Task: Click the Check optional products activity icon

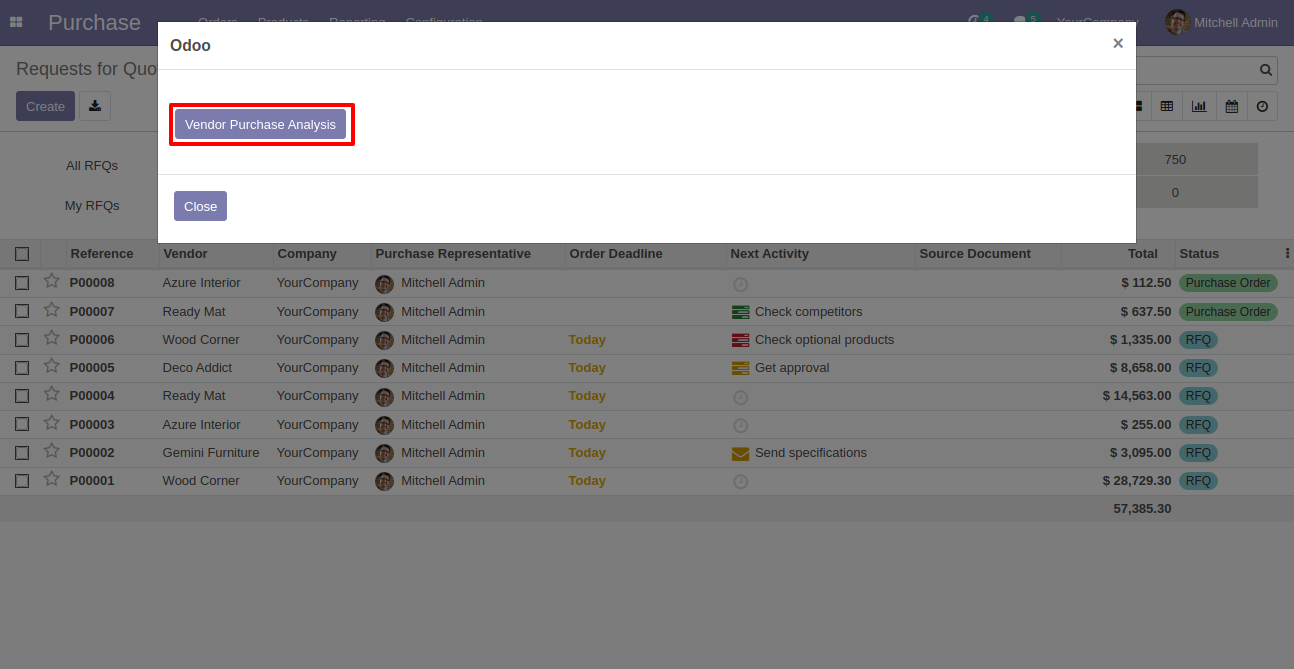Action: tap(740, 340)
